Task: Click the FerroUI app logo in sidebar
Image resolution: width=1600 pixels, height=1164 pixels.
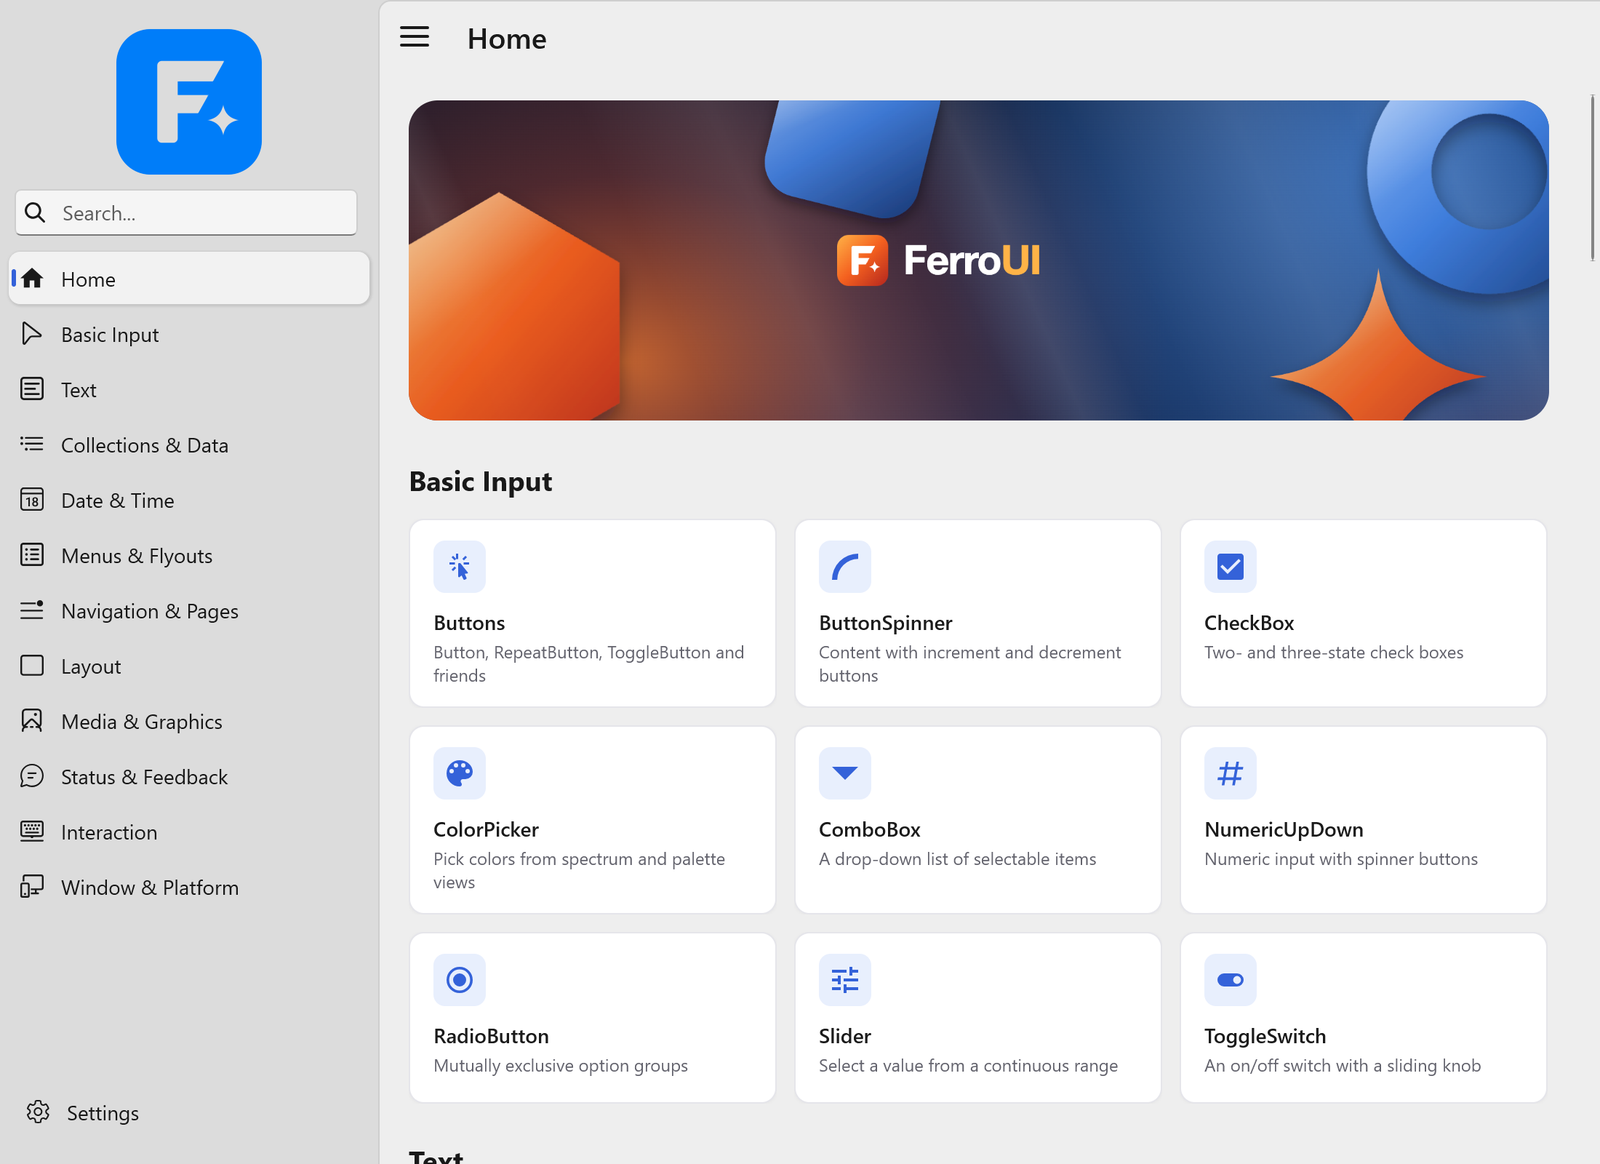Action: [189, 102]
